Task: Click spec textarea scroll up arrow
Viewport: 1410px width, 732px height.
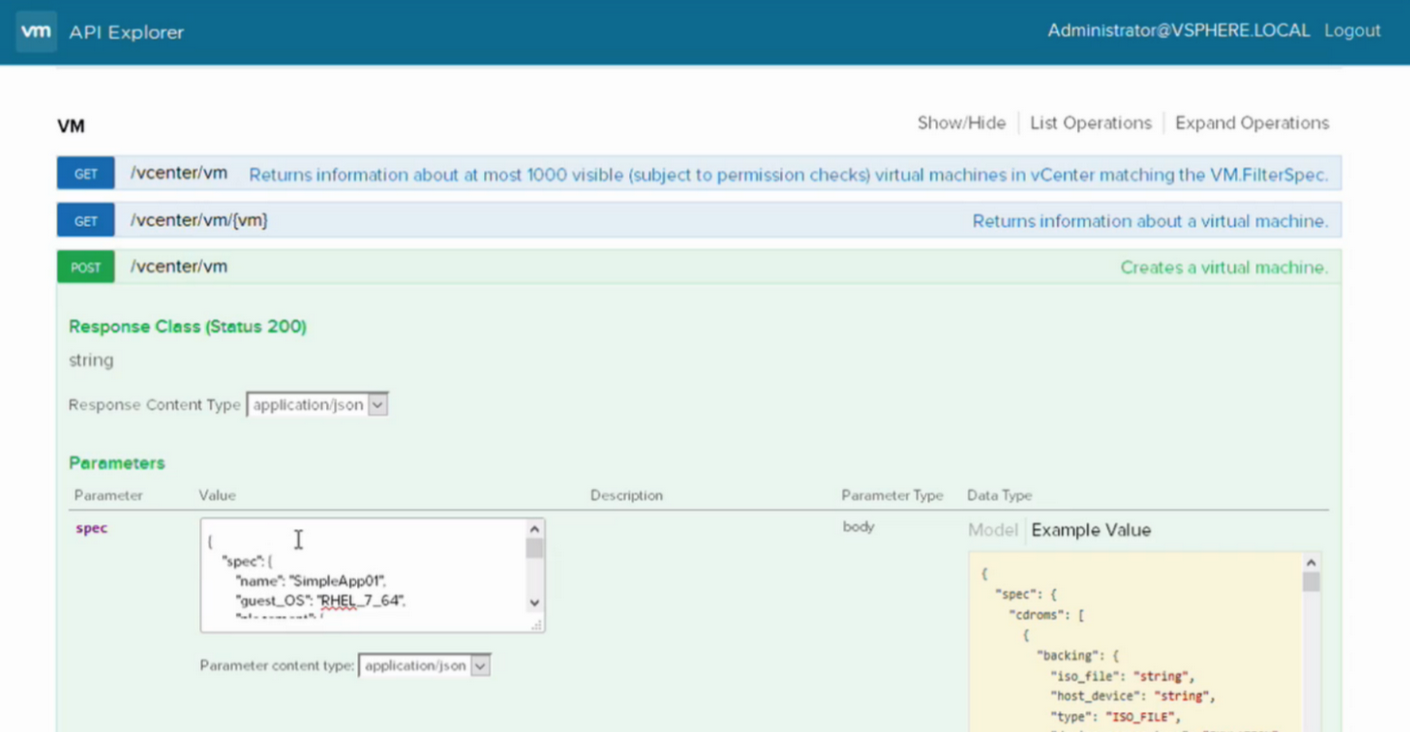Action: [534, 529]
